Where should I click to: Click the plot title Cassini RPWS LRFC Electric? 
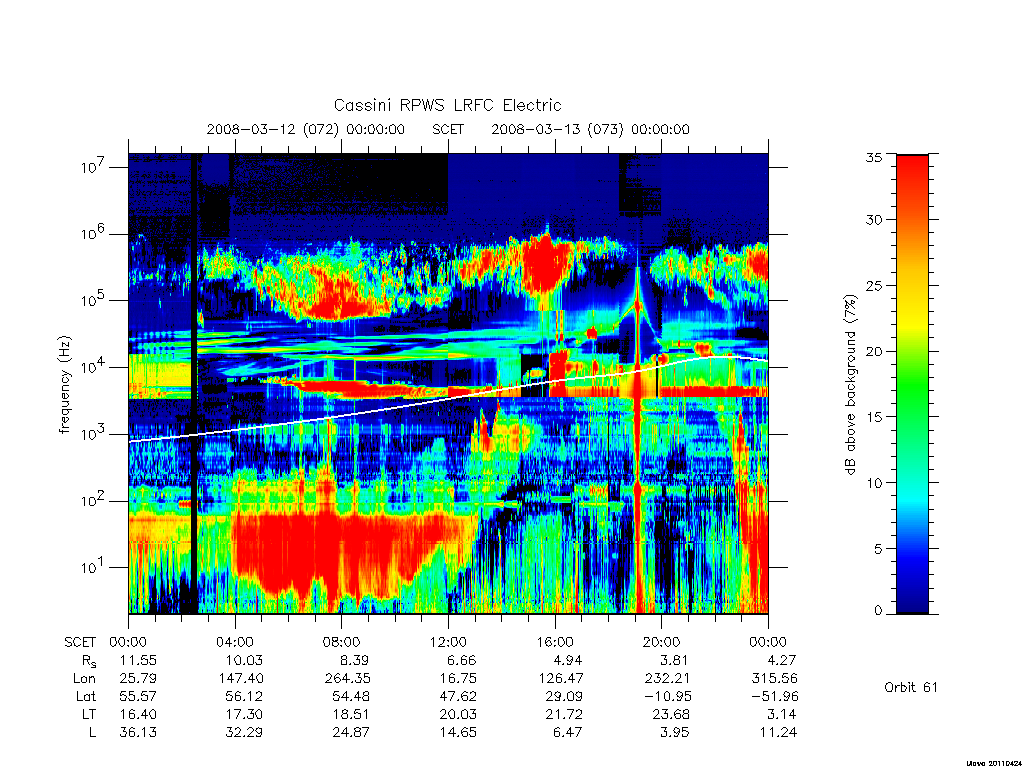click(447, 105)
